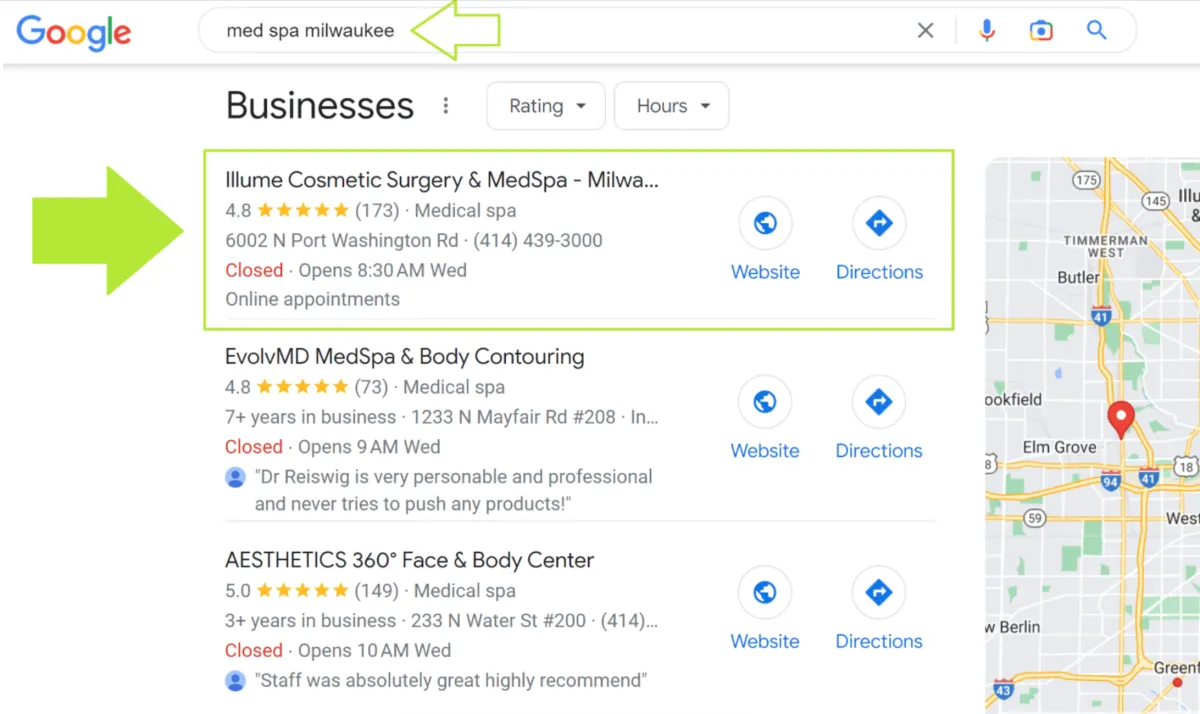The height and width of the screenshot is (714, 1200).
Task: Click Staff was absolutely great review snippet
Action: click(451, 681)
